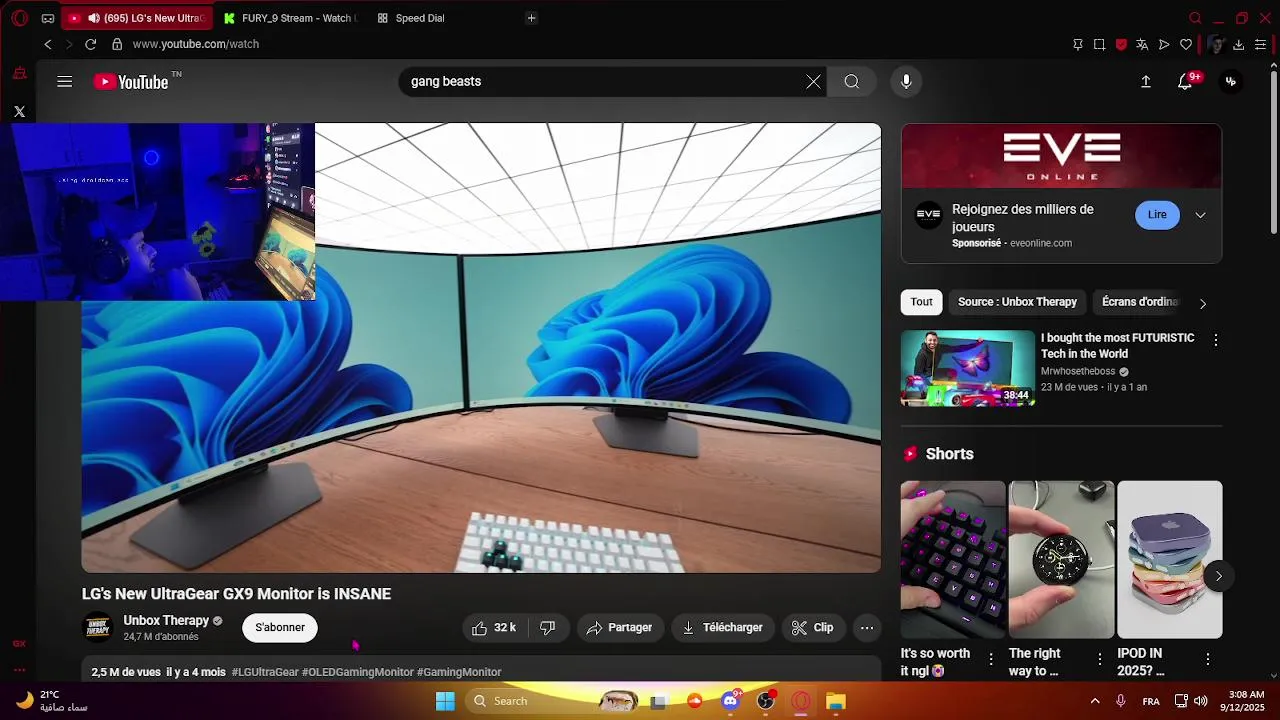Viewport: 1280px width, 720px height.
Task: Create a clip with Clip button
Action: point(812,628)
